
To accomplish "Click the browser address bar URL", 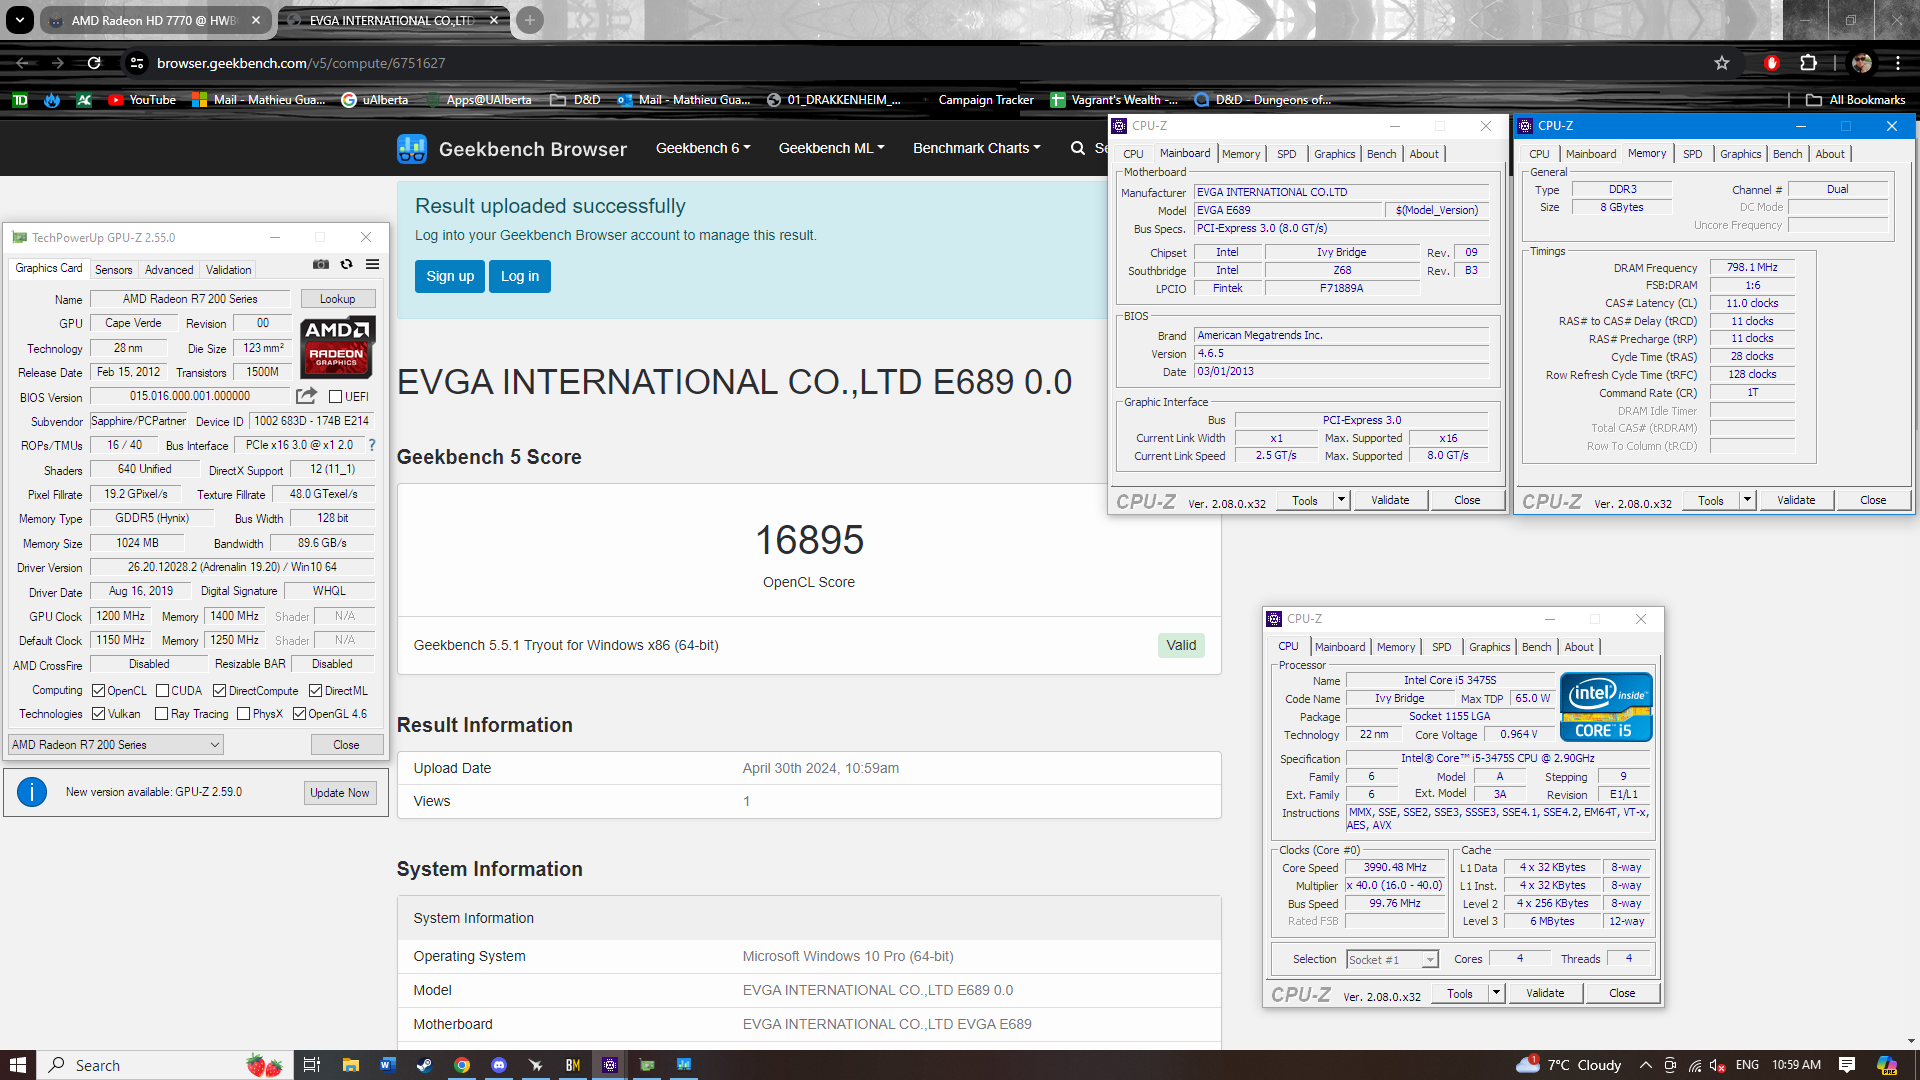I will pos(301,63).
